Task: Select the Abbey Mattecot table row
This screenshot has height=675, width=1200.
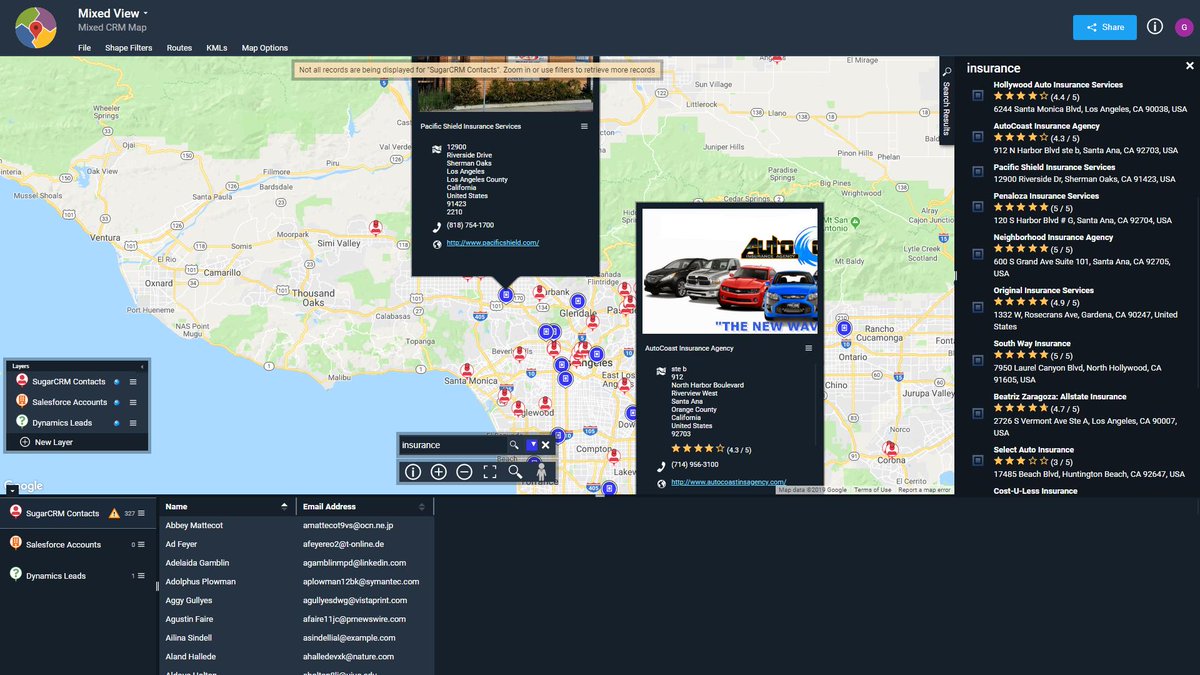Action: 297,525
